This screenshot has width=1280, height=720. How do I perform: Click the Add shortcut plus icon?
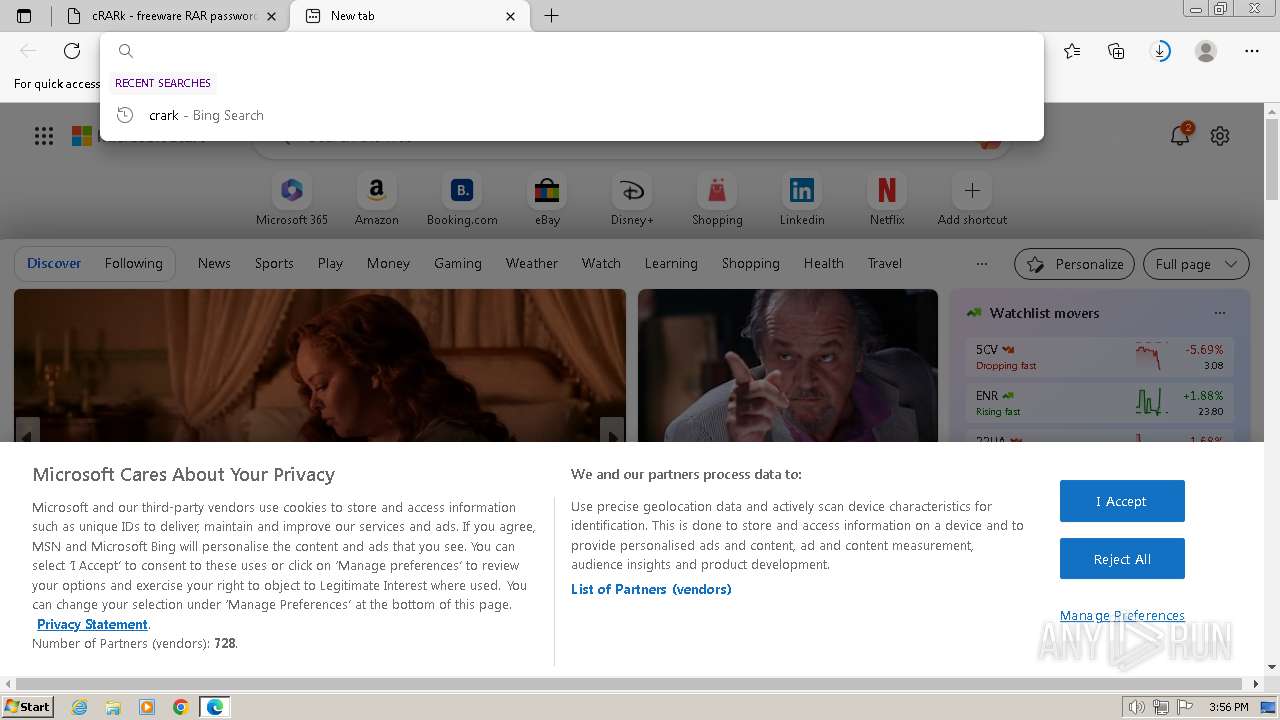pos(972,190)
